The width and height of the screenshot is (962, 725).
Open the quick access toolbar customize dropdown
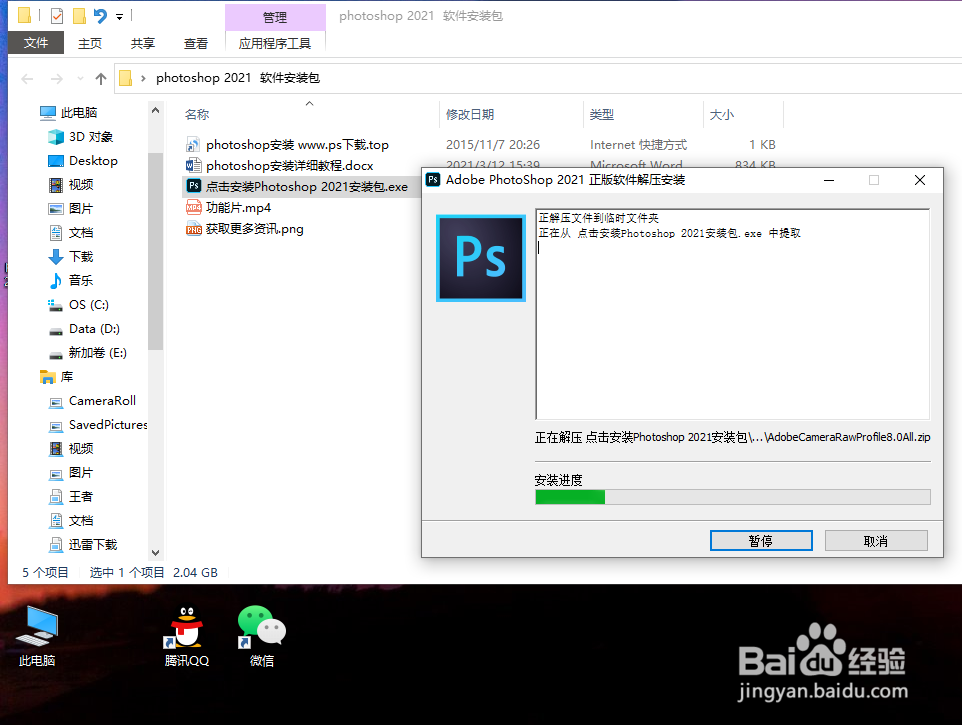120,17
